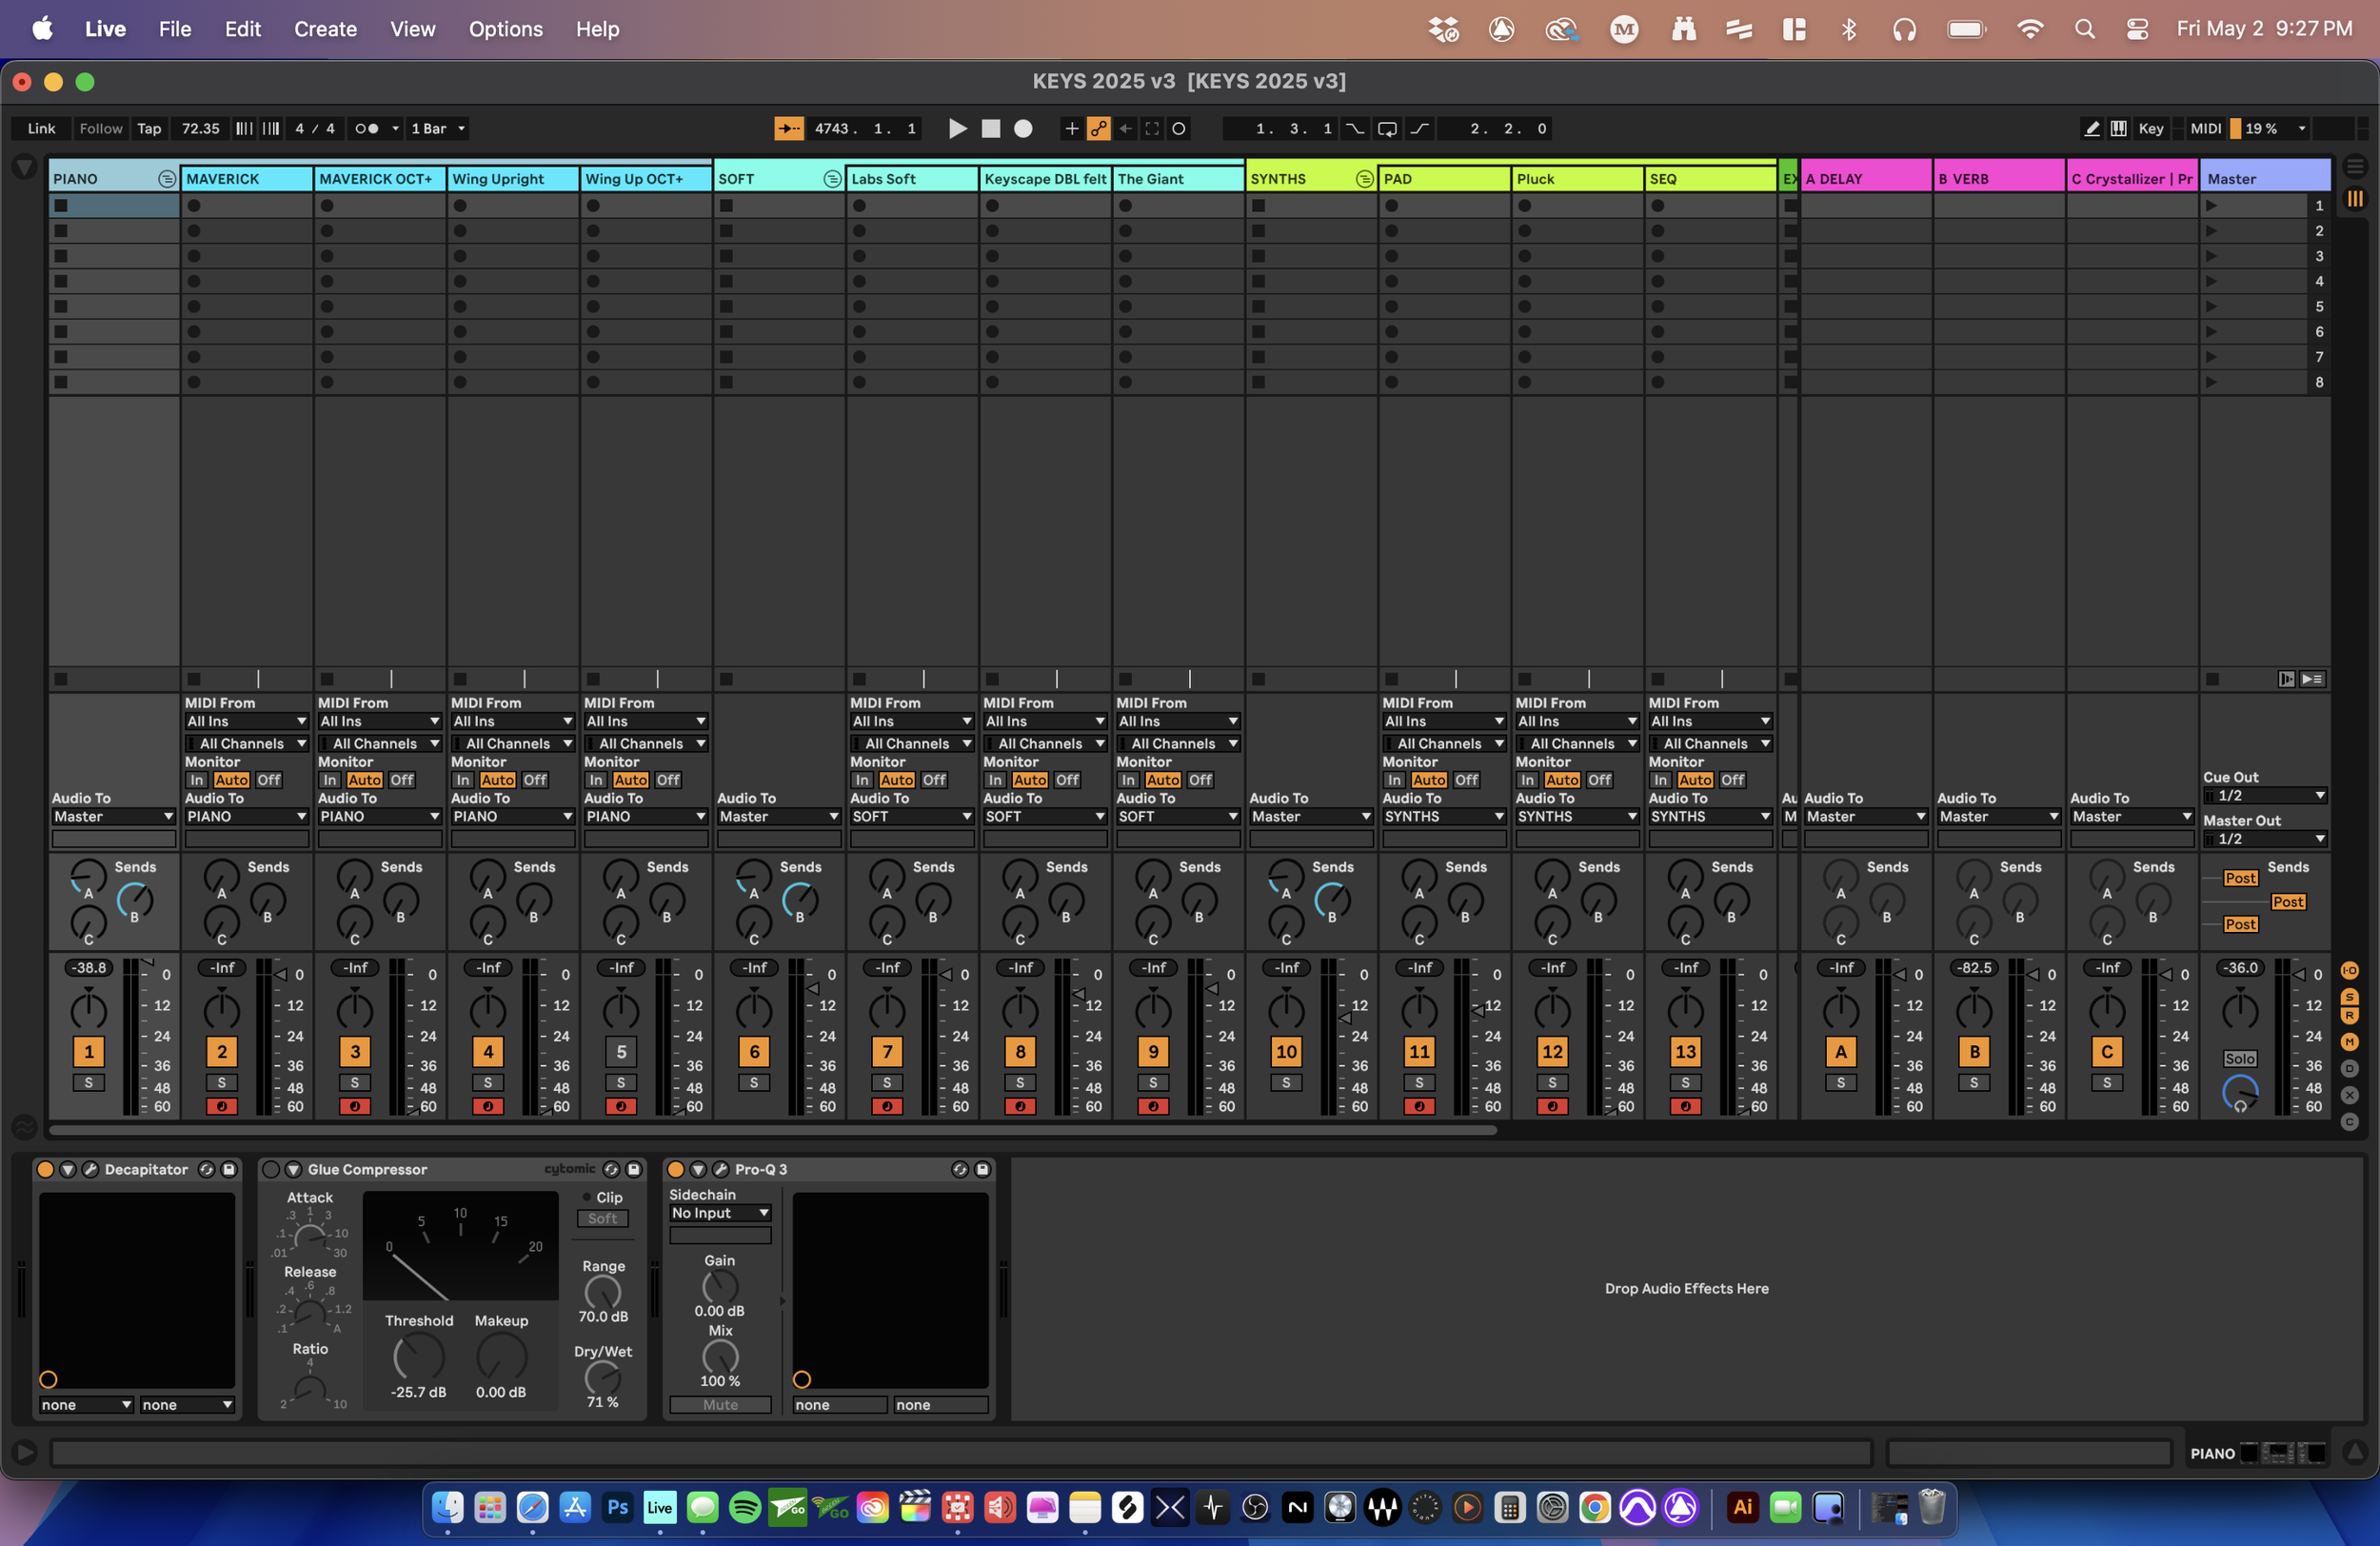
Task: Open the Options menu
Action: (x=505, y=29)
